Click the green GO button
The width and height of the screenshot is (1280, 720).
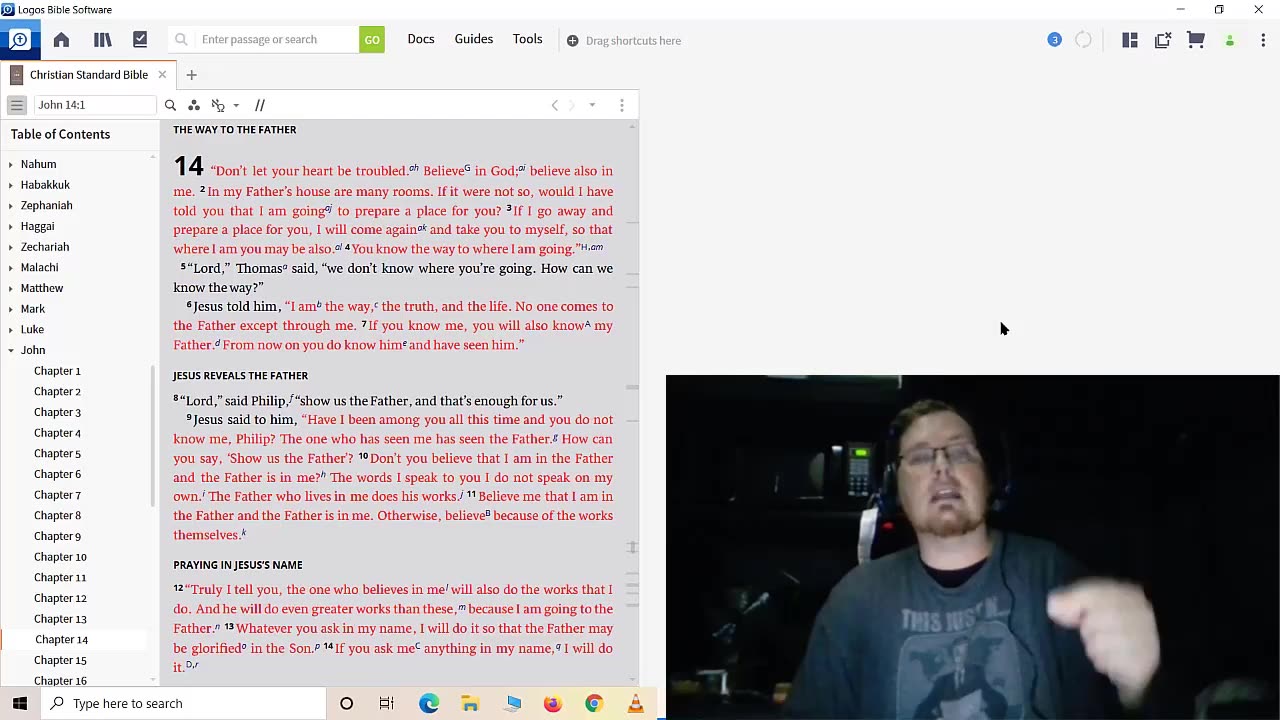point(372,40)
